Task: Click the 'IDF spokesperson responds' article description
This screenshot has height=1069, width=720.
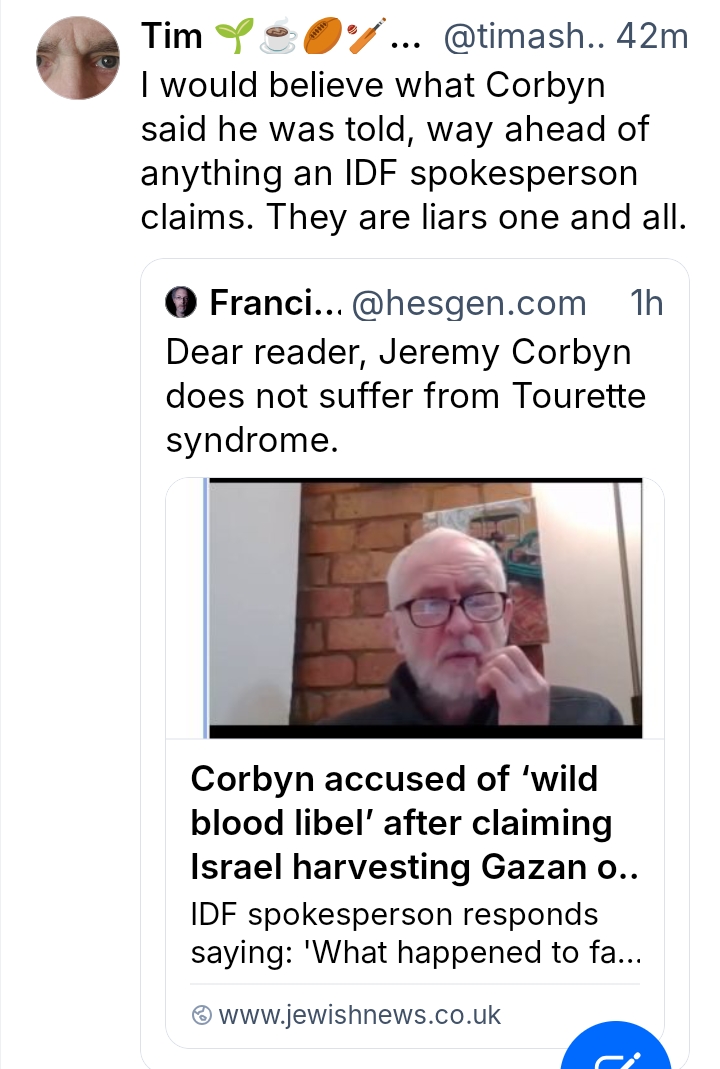Action: point(414,933)
